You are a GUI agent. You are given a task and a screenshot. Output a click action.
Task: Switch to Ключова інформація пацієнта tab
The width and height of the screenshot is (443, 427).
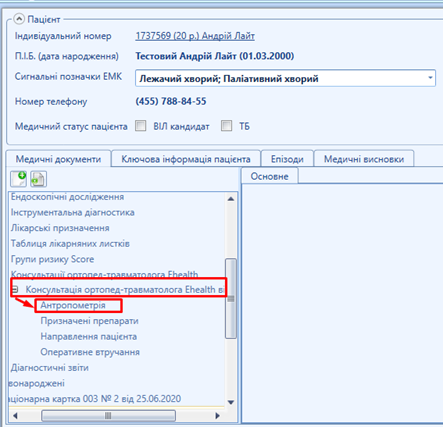click(186, 159)
